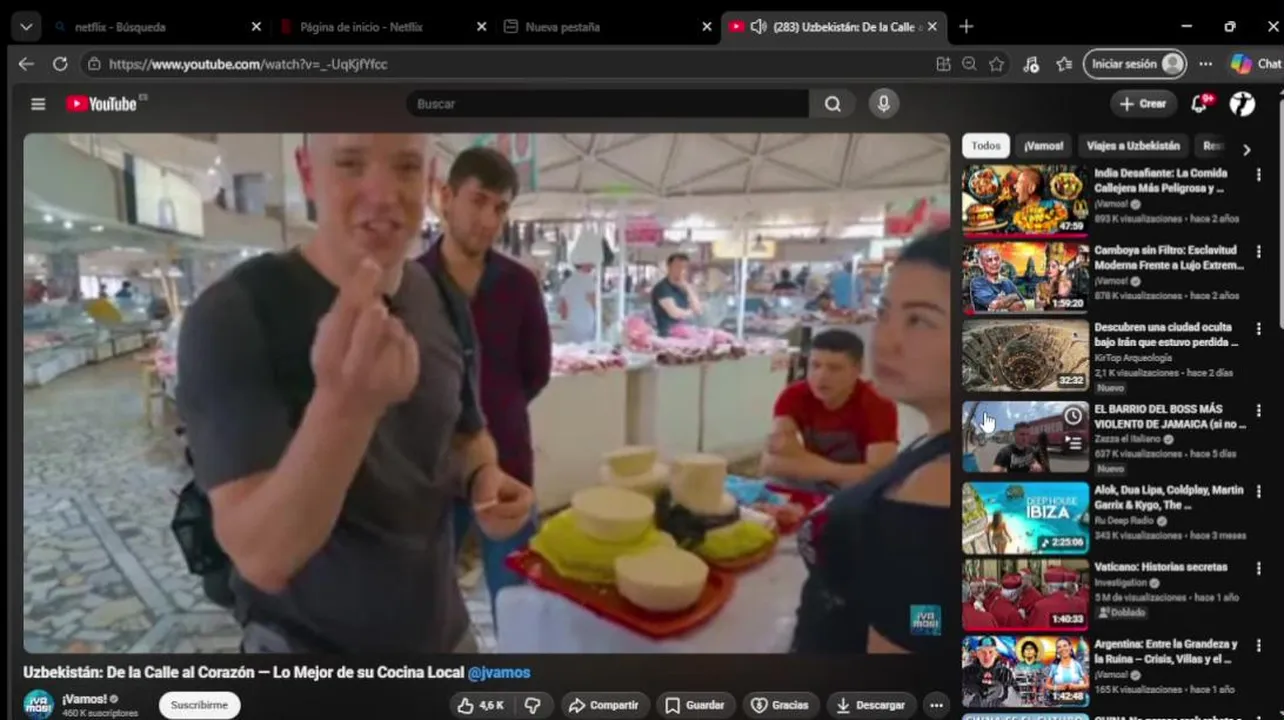Open the ¡Vamos! channel avatar

tap(38, 704)
